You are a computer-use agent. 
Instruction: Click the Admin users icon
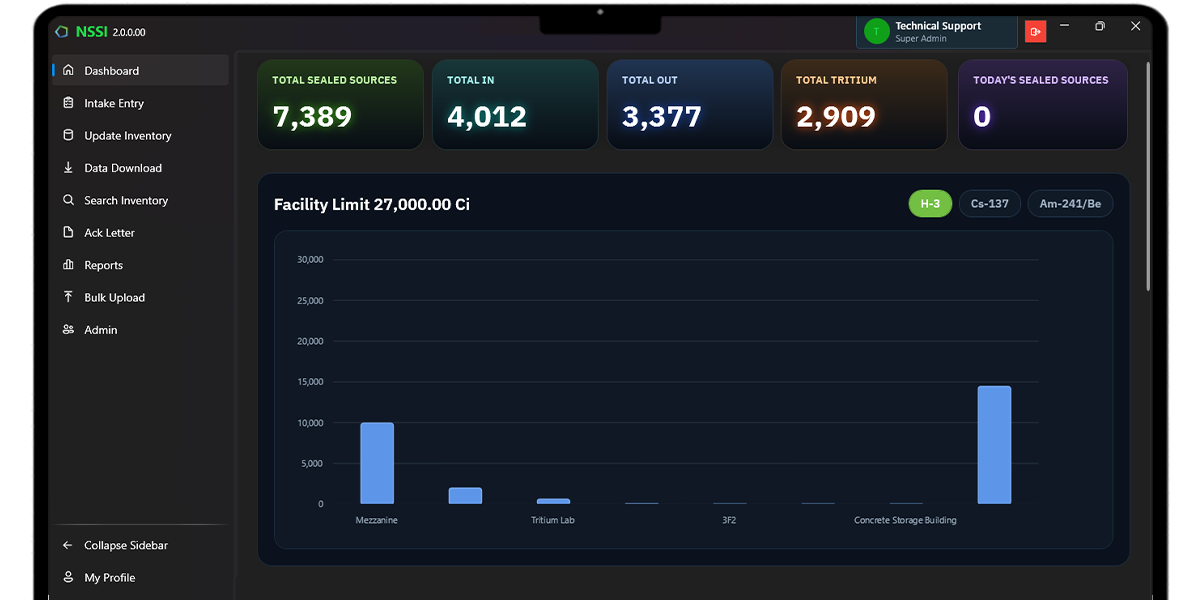[68, 329]
